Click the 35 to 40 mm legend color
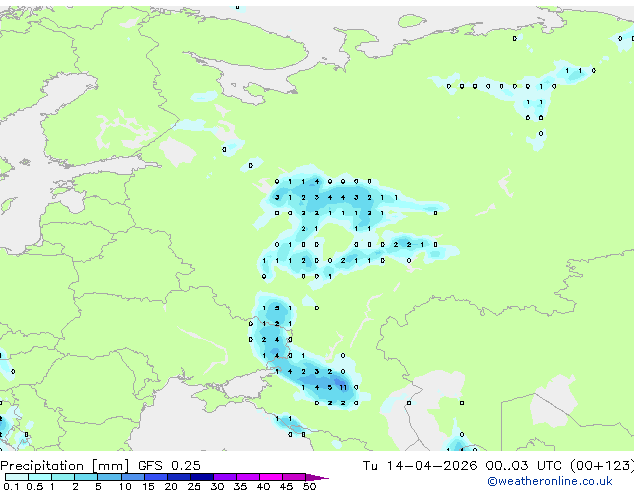This screenshot has height=490, width=634. pyautogui.click(x=247, y=477)
